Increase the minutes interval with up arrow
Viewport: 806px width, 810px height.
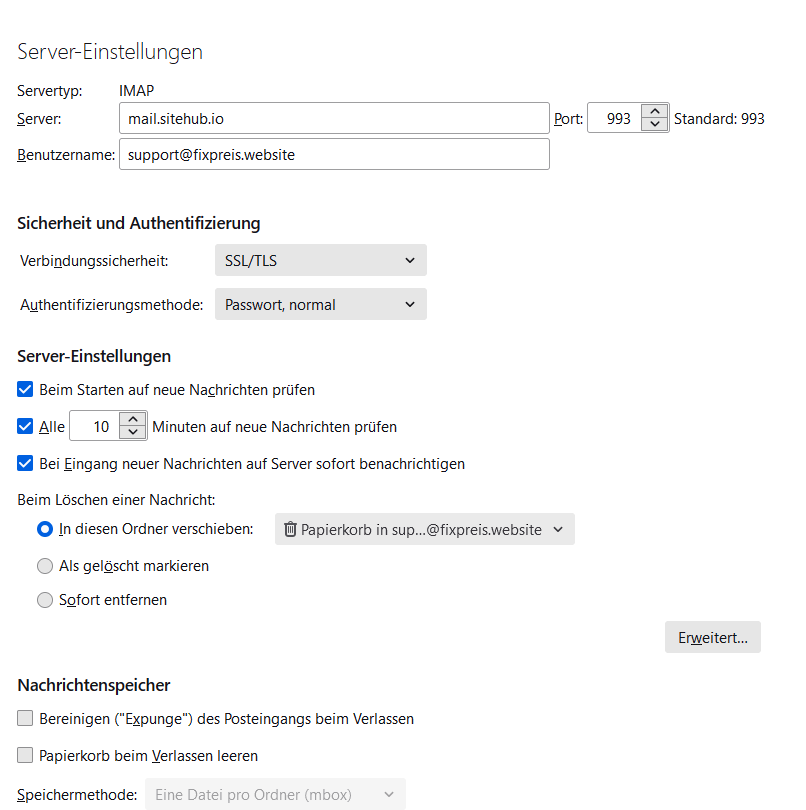click(133, 420)
